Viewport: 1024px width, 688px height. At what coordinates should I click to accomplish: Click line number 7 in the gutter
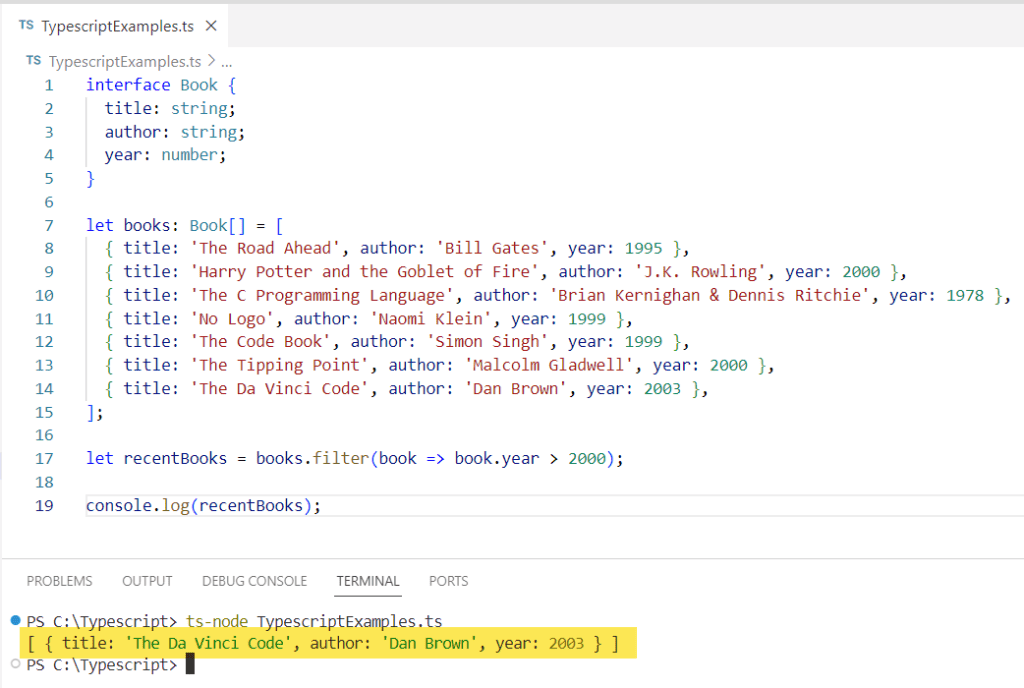pos(49,226)
